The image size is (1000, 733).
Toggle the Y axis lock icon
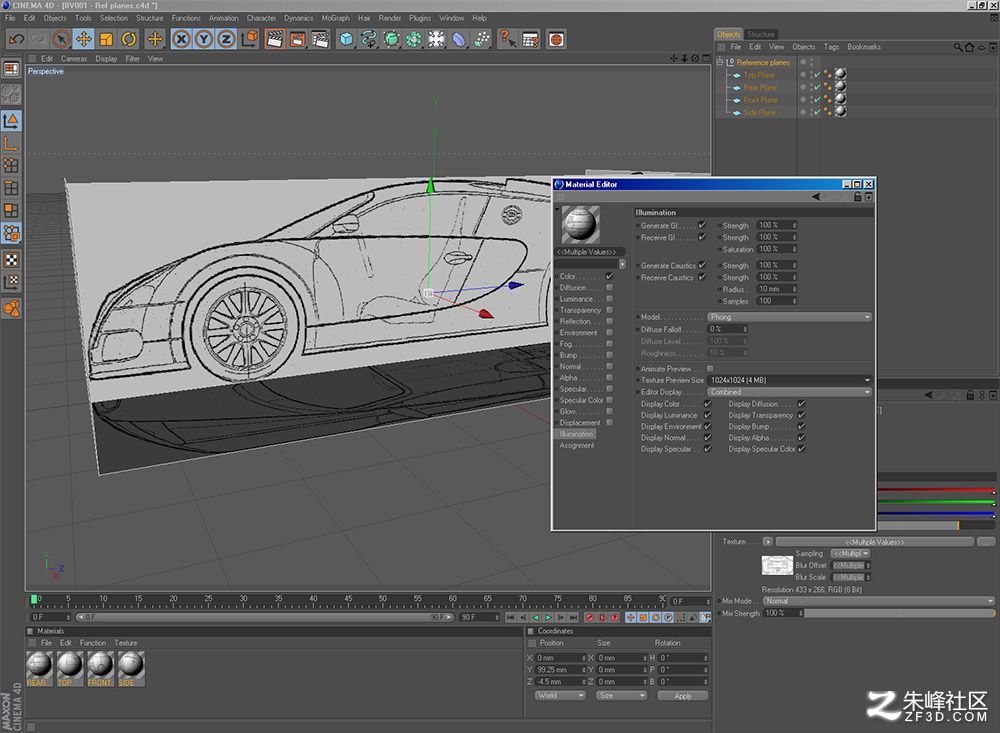[203, 40]
